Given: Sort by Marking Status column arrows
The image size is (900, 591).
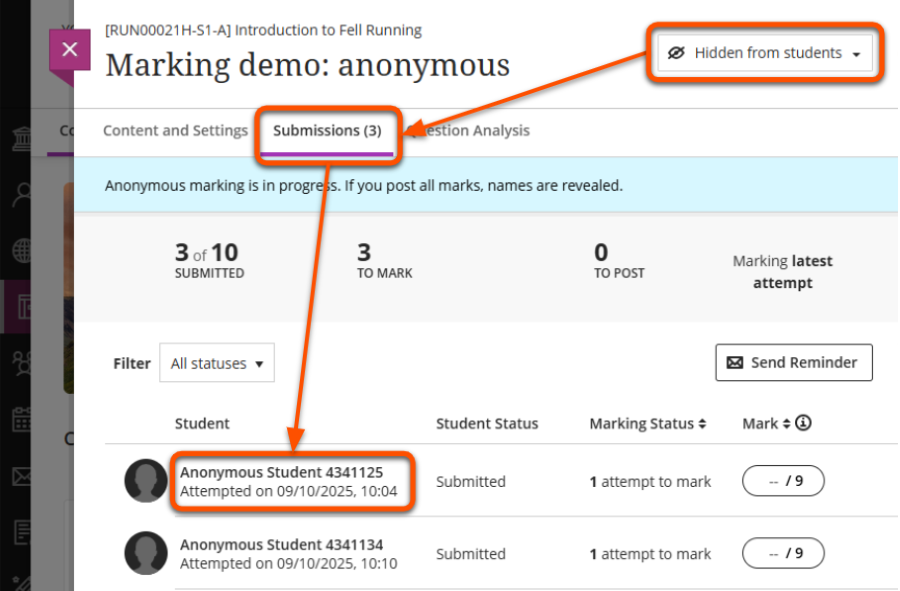Looking at the screenshot, I should tap(702, 424).
